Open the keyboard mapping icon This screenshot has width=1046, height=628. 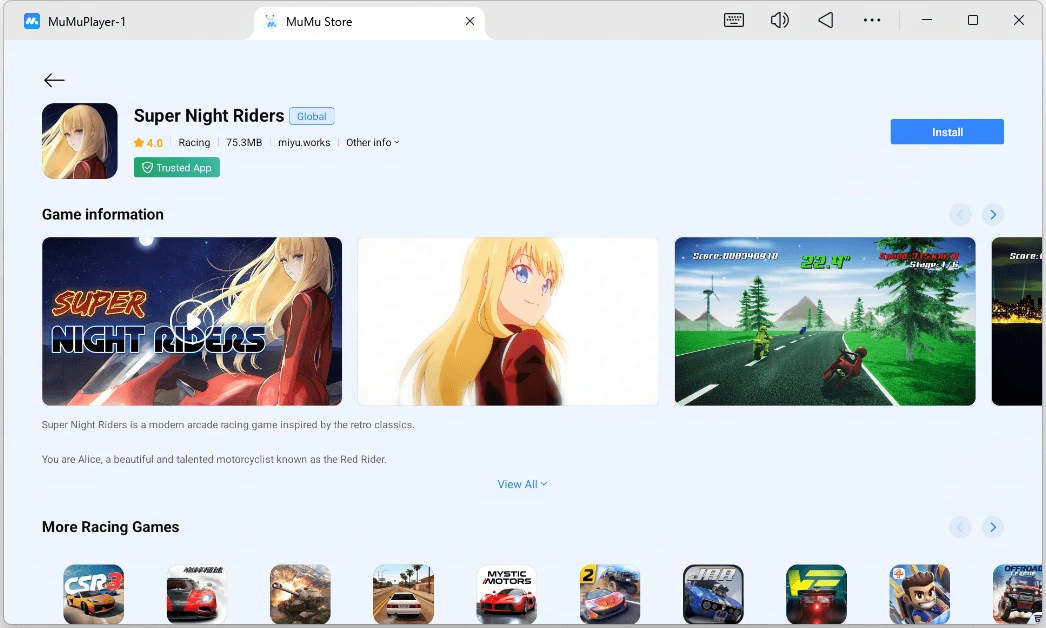tap(734, 20)
